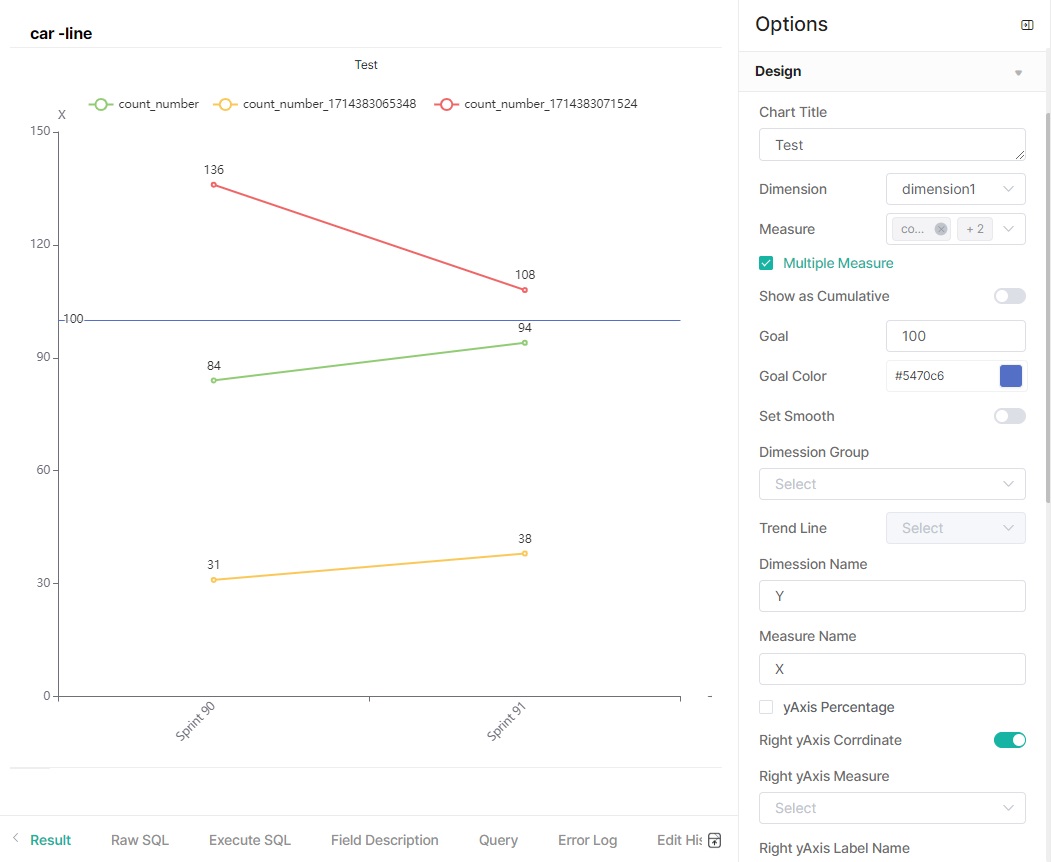
Task: Click Execute SQL
Action: tap(249, 840)
